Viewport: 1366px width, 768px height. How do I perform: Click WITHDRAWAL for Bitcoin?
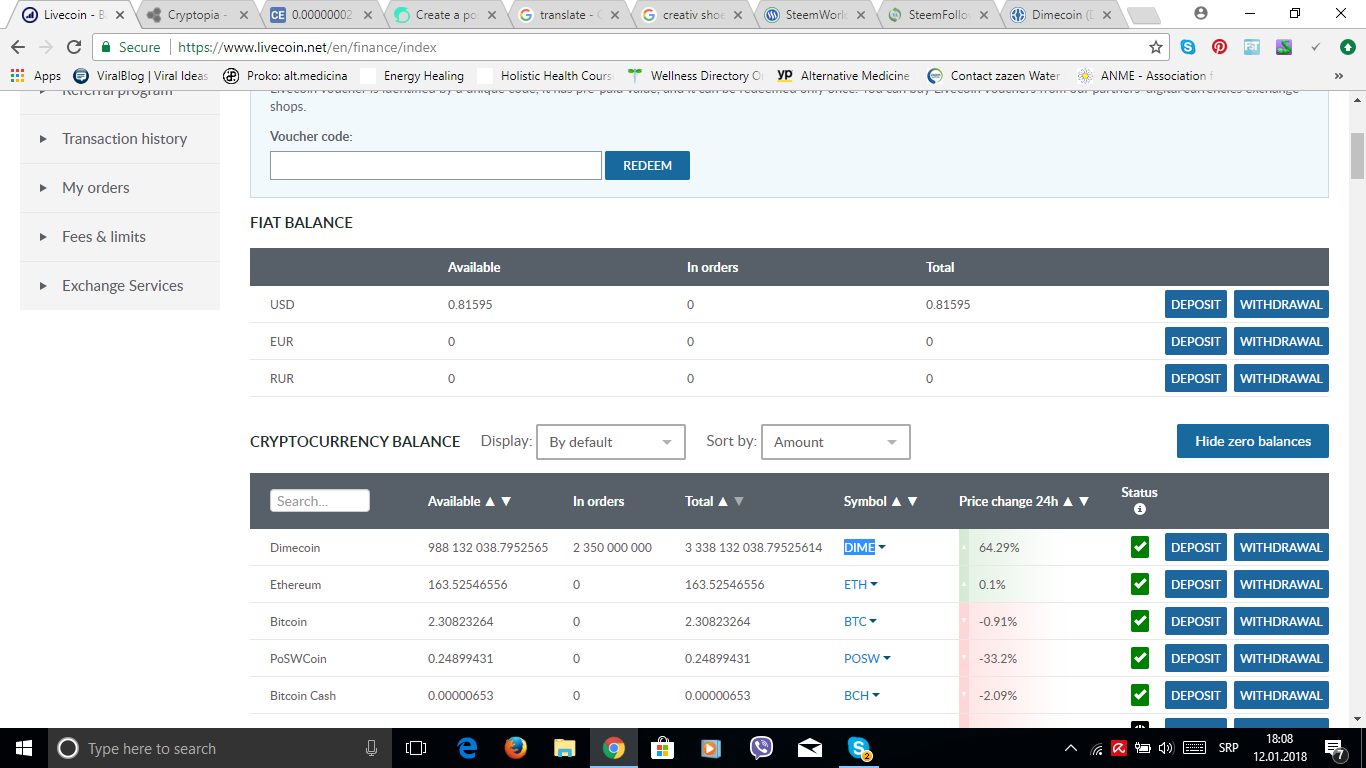click(x=1281, y=621)
